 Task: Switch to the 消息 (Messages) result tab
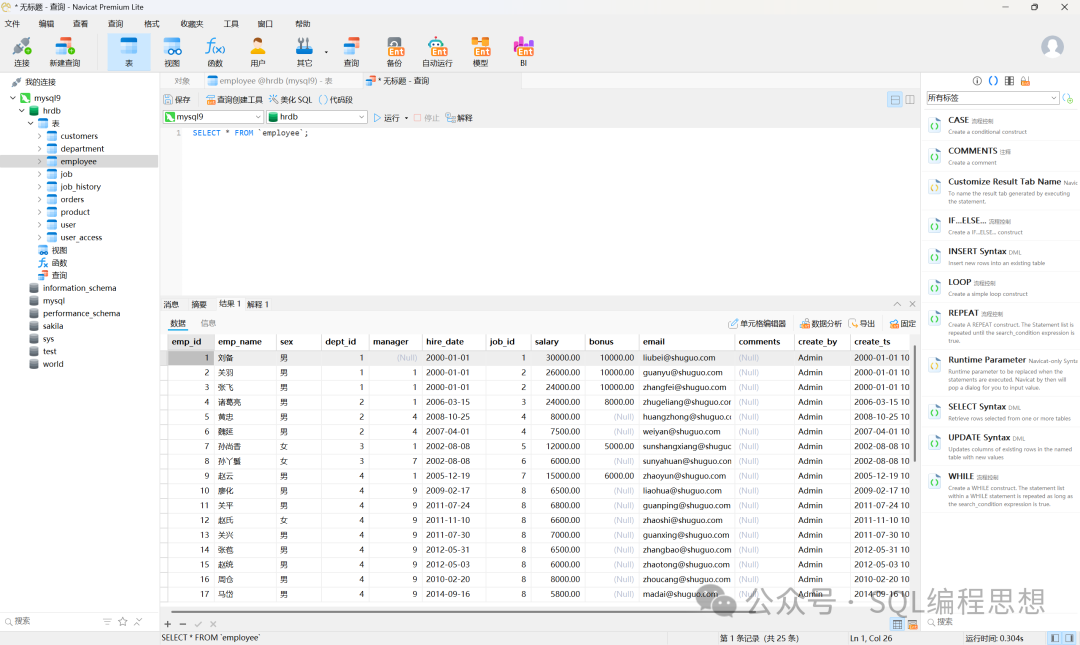point(171,304)
